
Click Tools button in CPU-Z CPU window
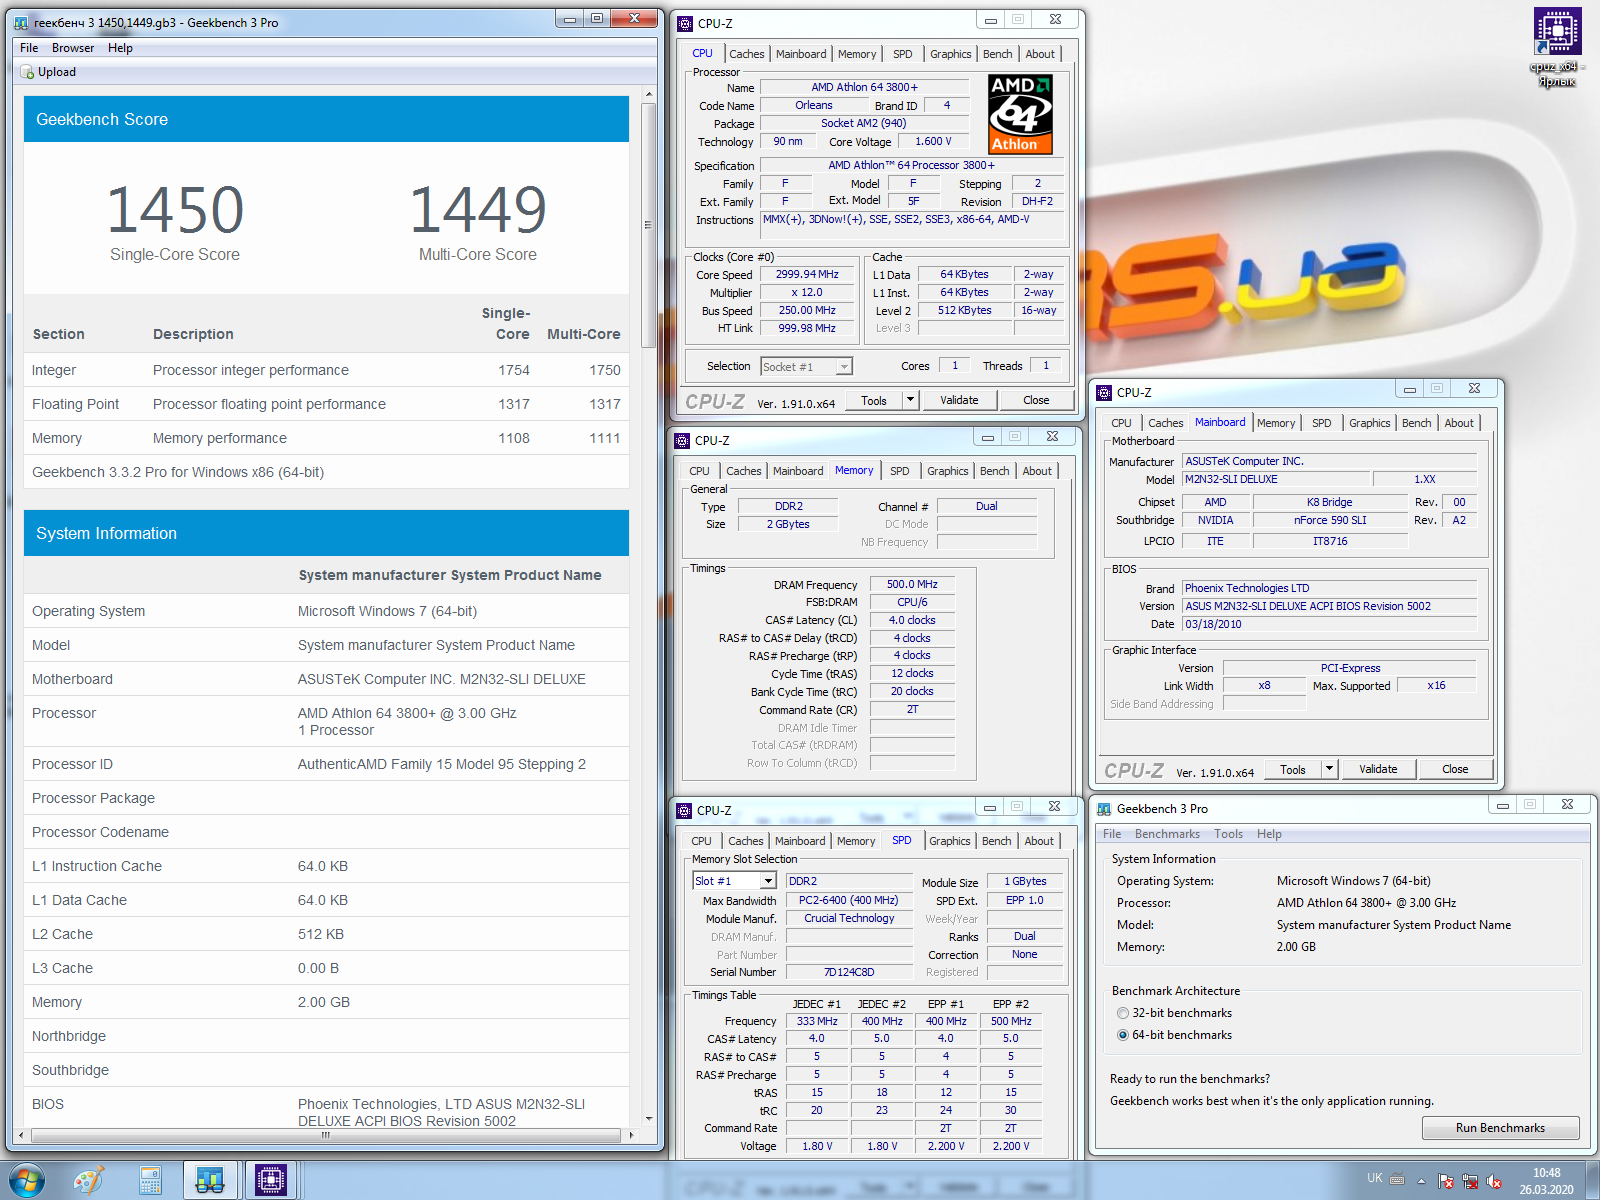[874, 400]
